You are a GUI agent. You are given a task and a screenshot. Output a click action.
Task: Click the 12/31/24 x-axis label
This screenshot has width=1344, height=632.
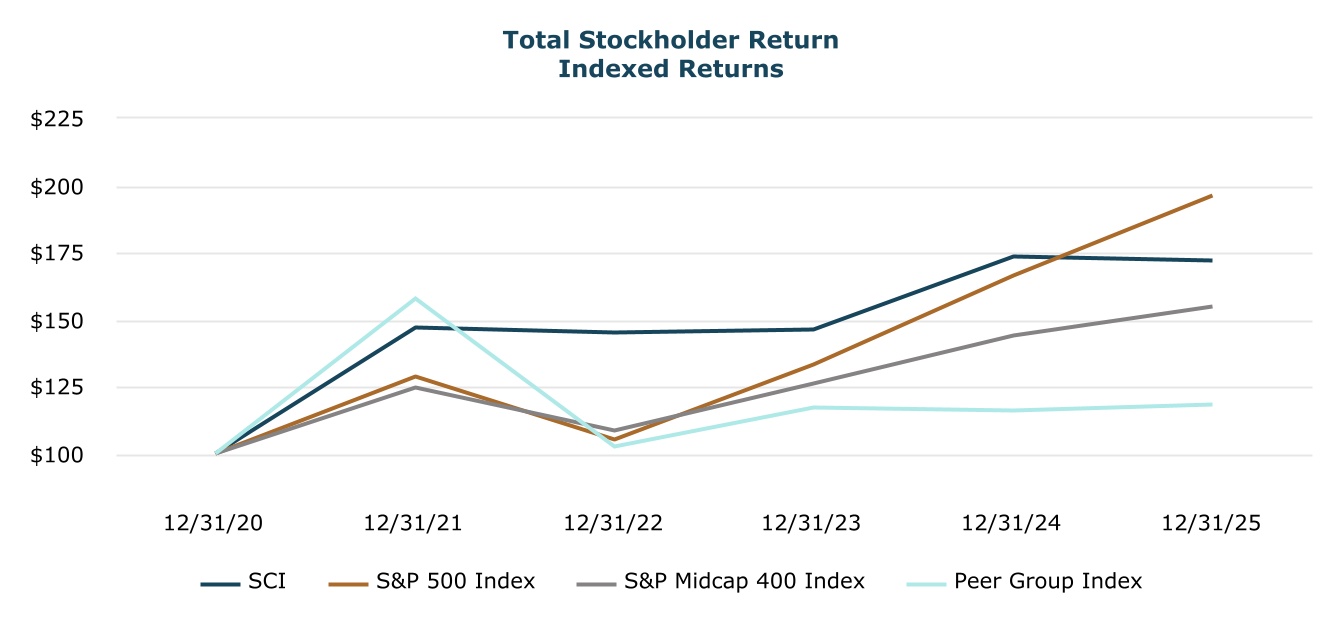[1012, 523]
